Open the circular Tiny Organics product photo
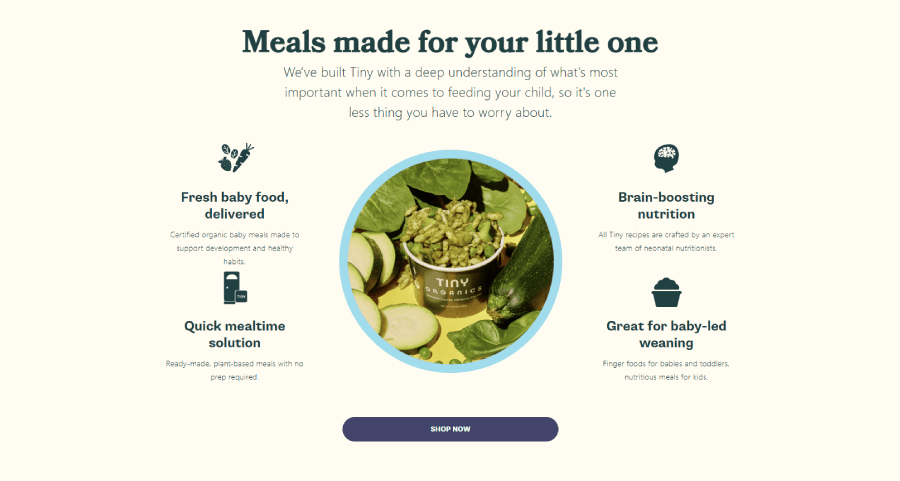900x481 pixels. click(x=451, y=262)
